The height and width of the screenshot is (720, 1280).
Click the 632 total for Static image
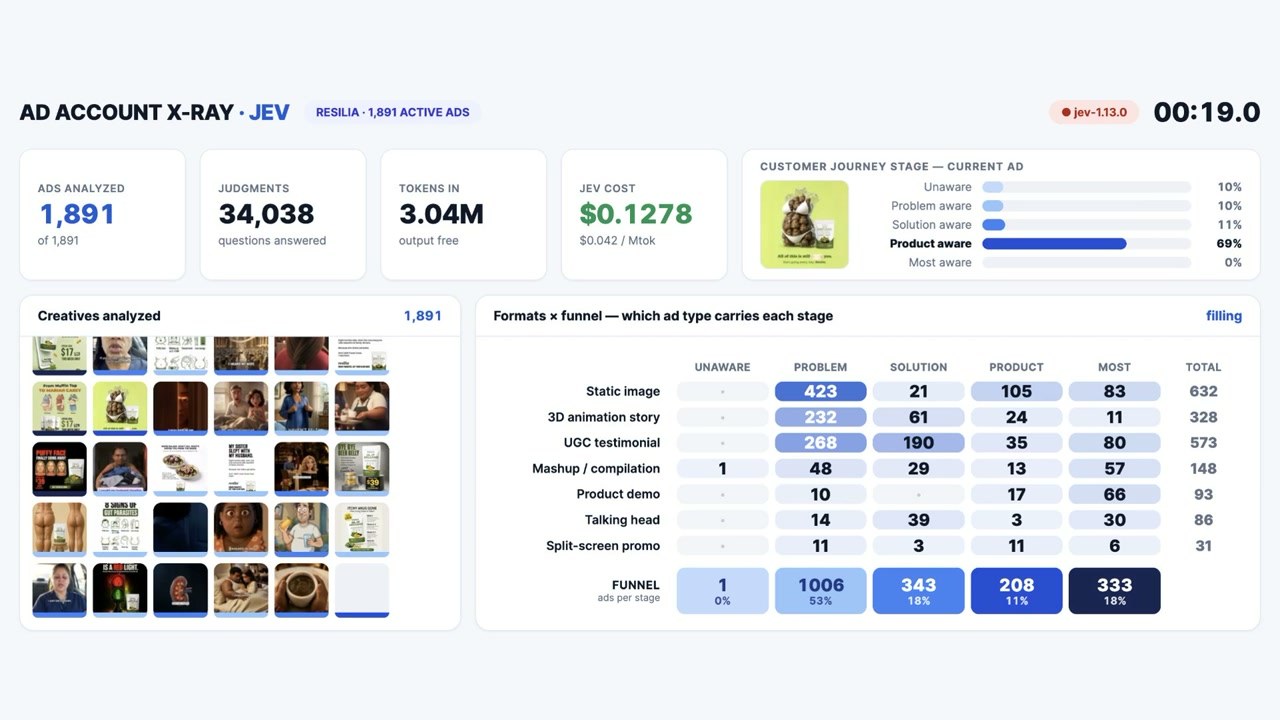point(1204,392)
